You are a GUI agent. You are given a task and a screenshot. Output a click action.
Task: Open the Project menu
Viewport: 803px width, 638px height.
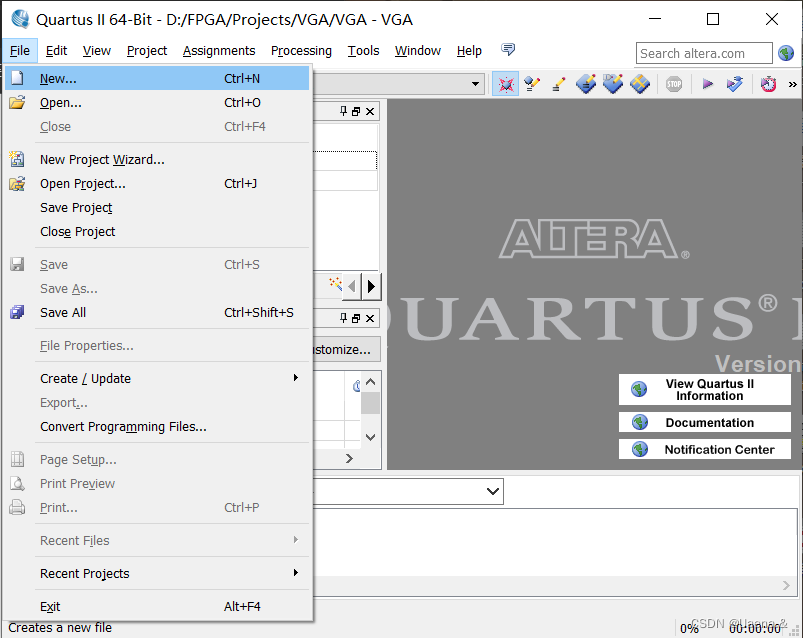click(x=147, y=51)
